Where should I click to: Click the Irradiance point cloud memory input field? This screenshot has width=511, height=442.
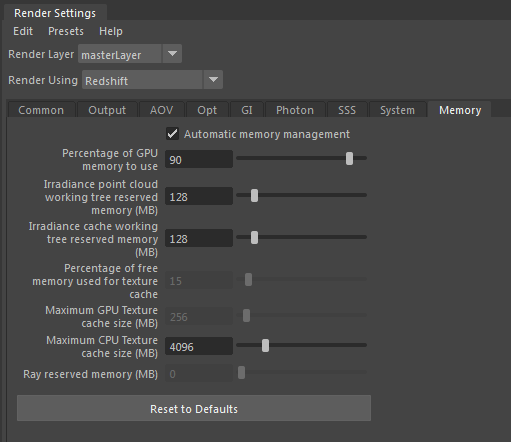click(199, 196)
